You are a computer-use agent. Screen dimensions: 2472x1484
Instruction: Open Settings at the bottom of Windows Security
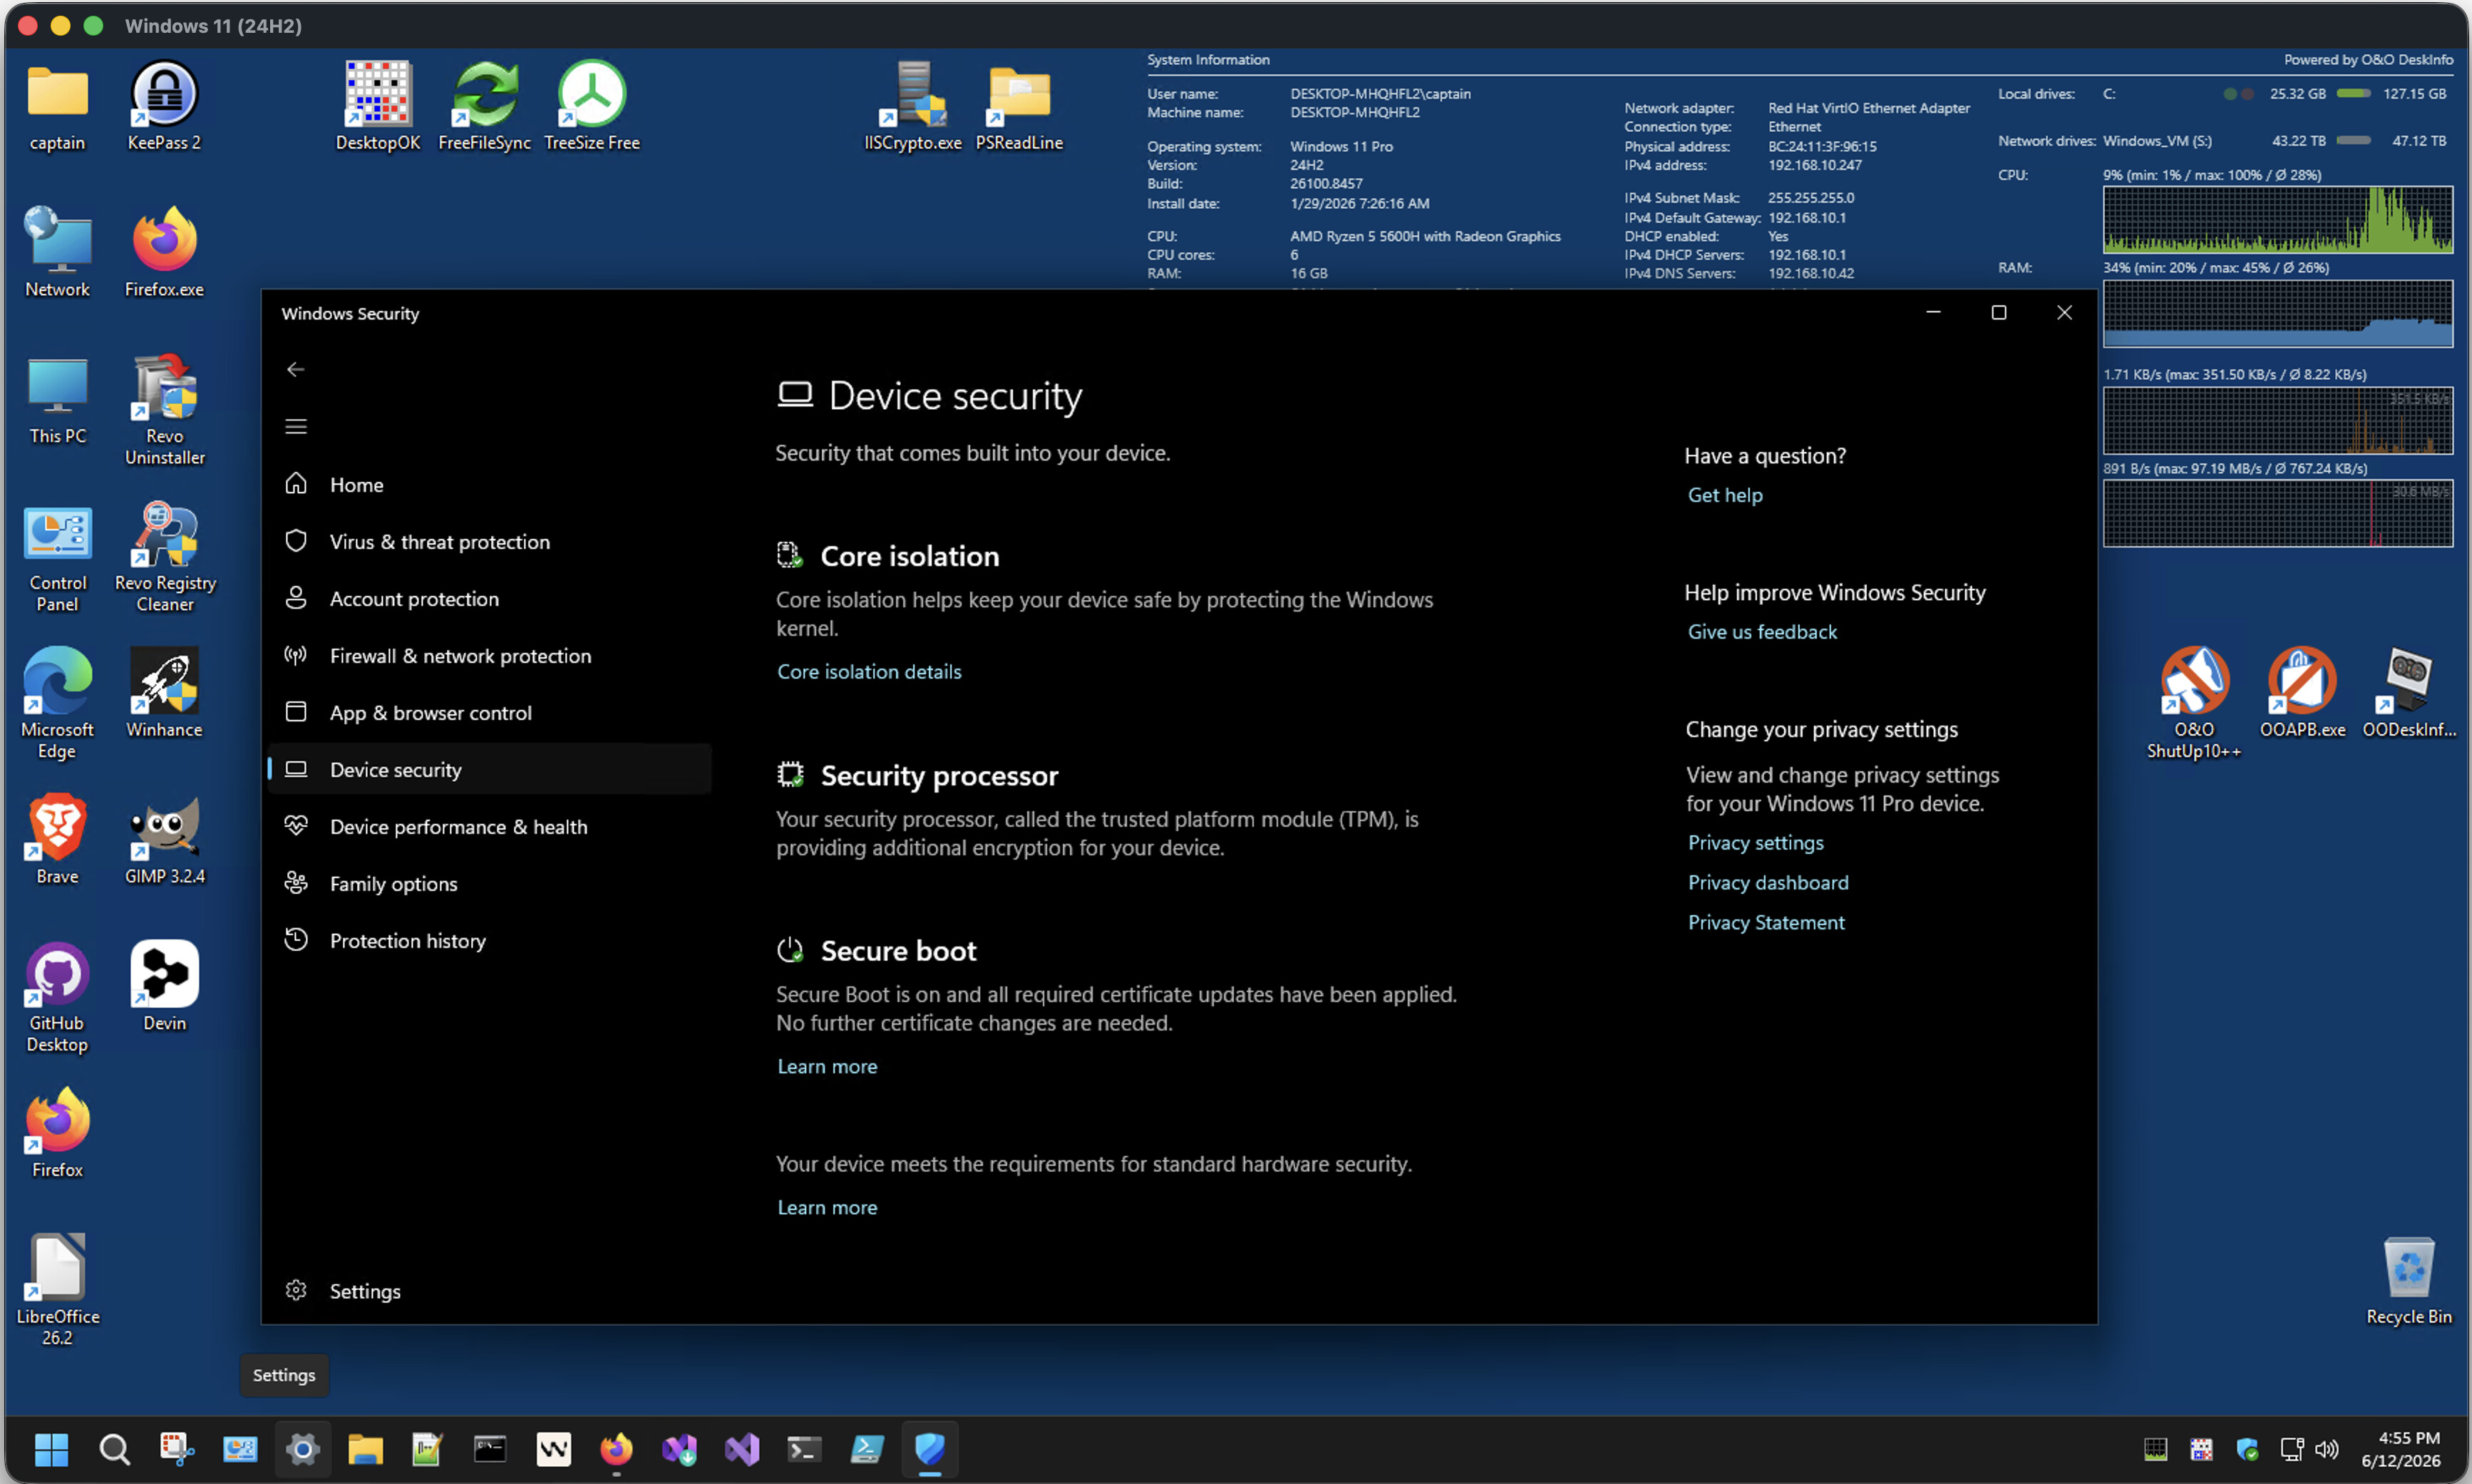click(490, 1290)
